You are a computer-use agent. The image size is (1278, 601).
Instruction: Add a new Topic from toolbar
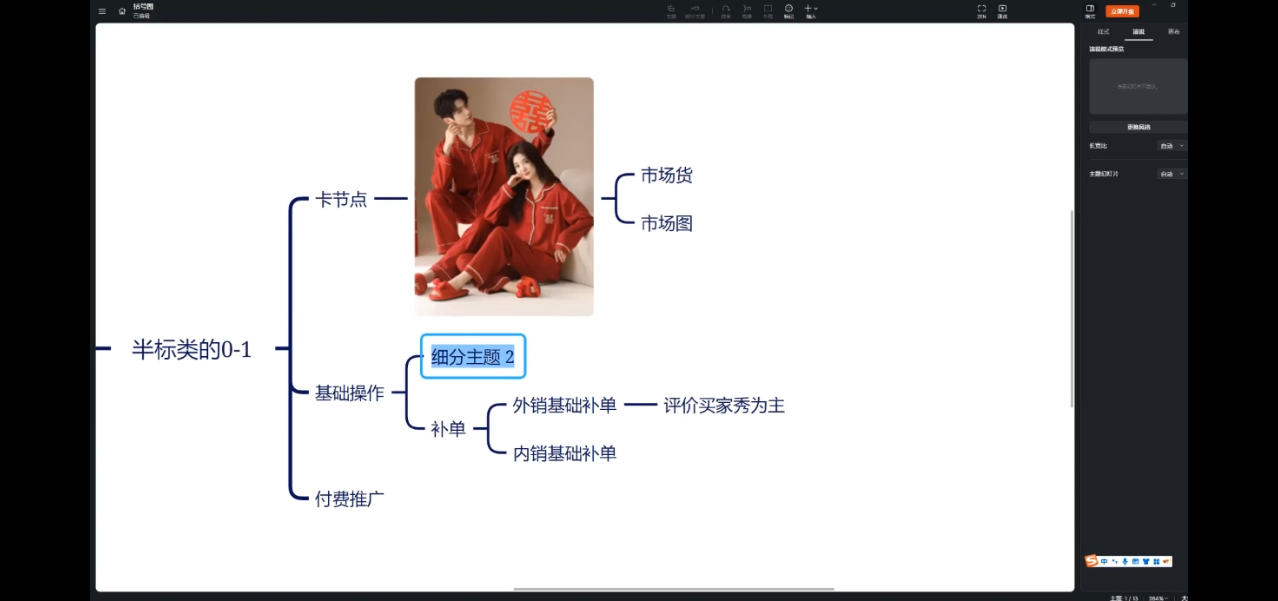click(x=671, y=10)
